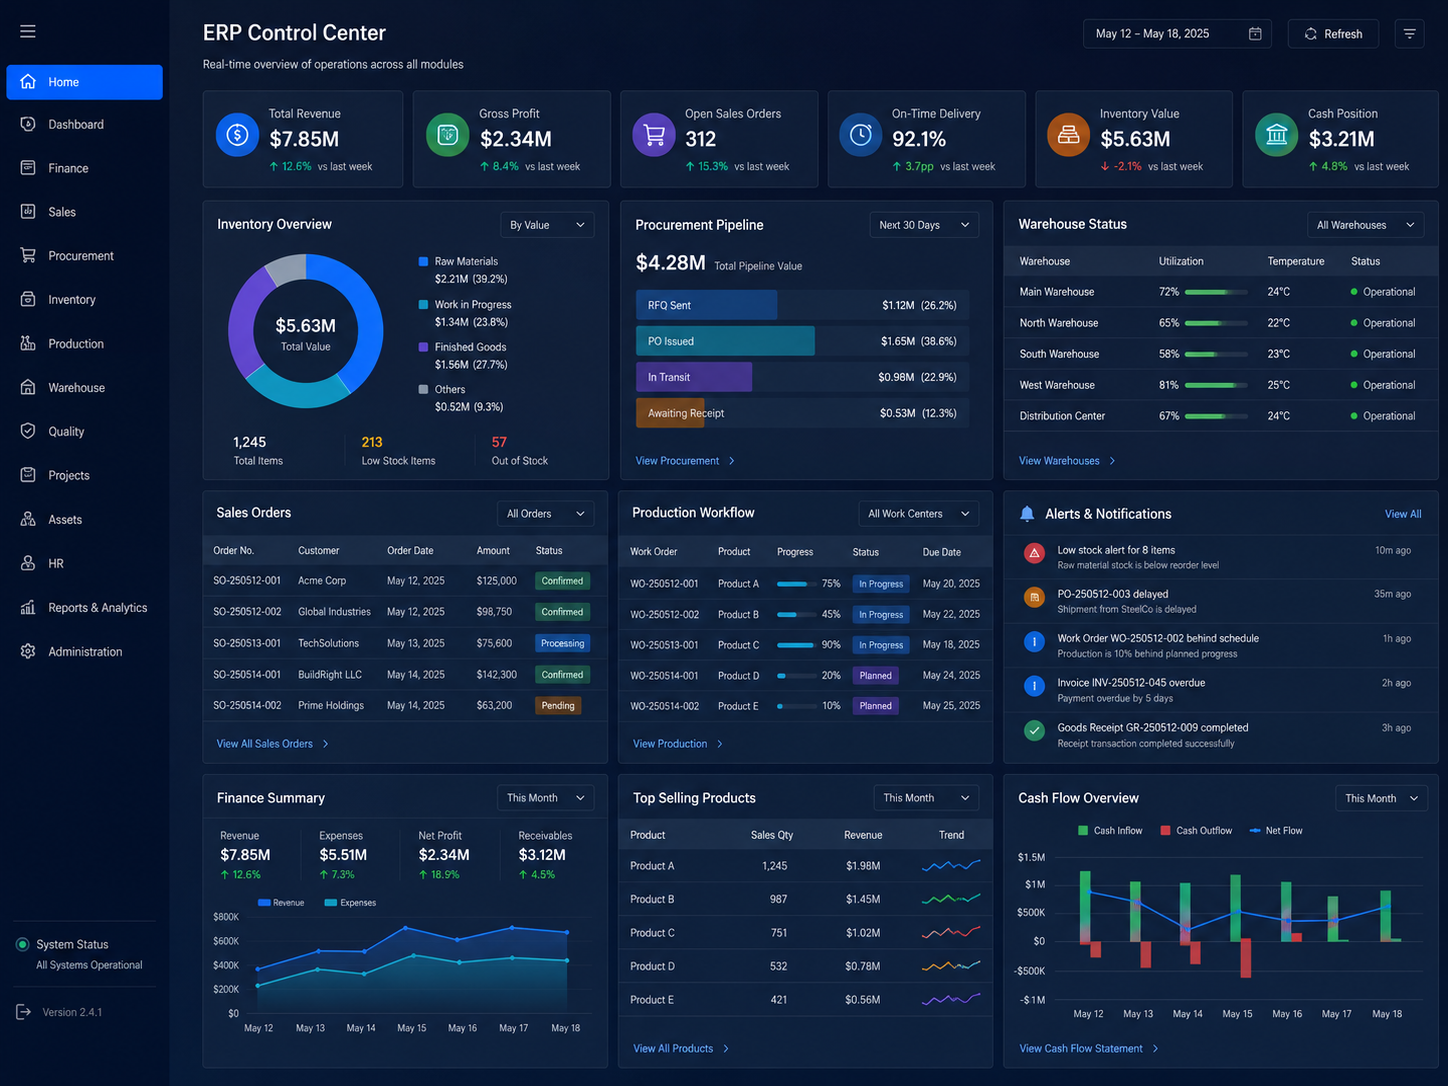
Task: Click the System Status indicator icon
Action: [x=22, y=944]
